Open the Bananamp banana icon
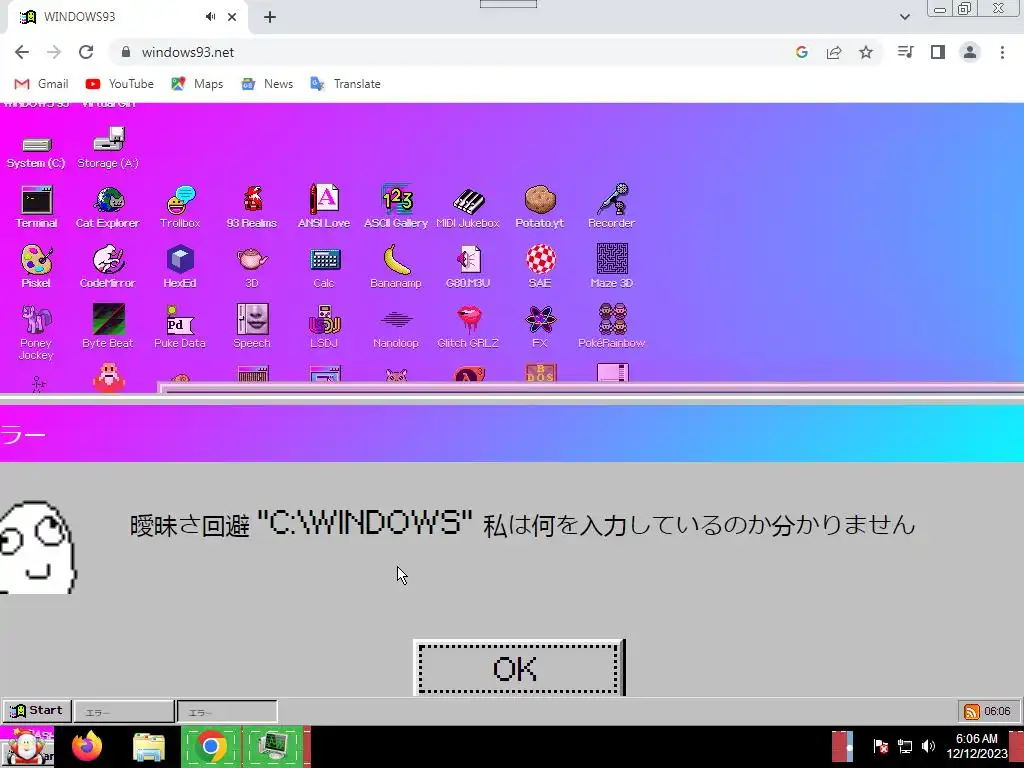The height and width of the screenshot is (768, 1024). tap(396, 266)
